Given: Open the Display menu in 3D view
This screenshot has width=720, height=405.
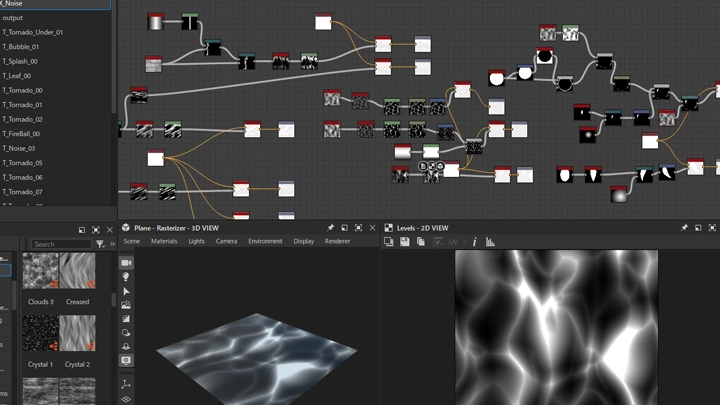Looking at the screenshot, I should coord(304,241).
